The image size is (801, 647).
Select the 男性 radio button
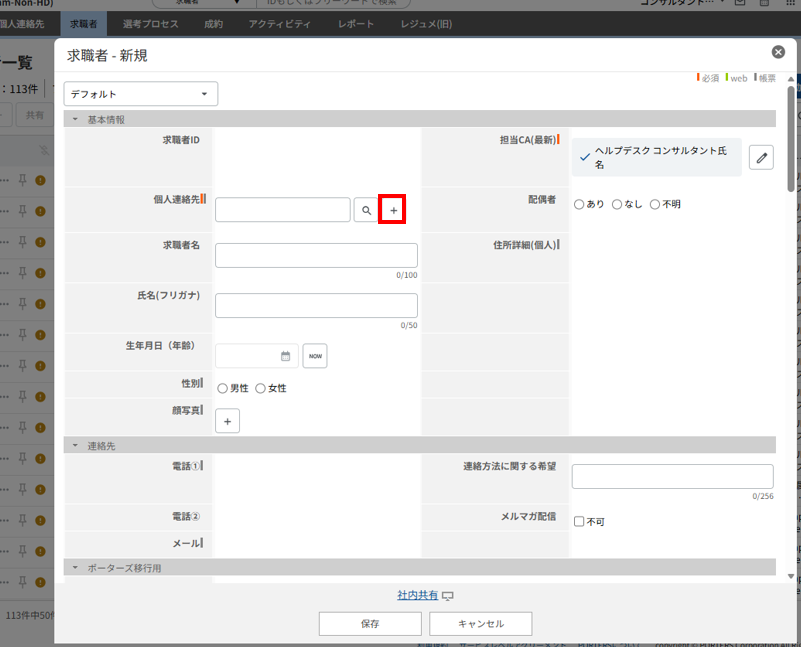tap(222, 388)
